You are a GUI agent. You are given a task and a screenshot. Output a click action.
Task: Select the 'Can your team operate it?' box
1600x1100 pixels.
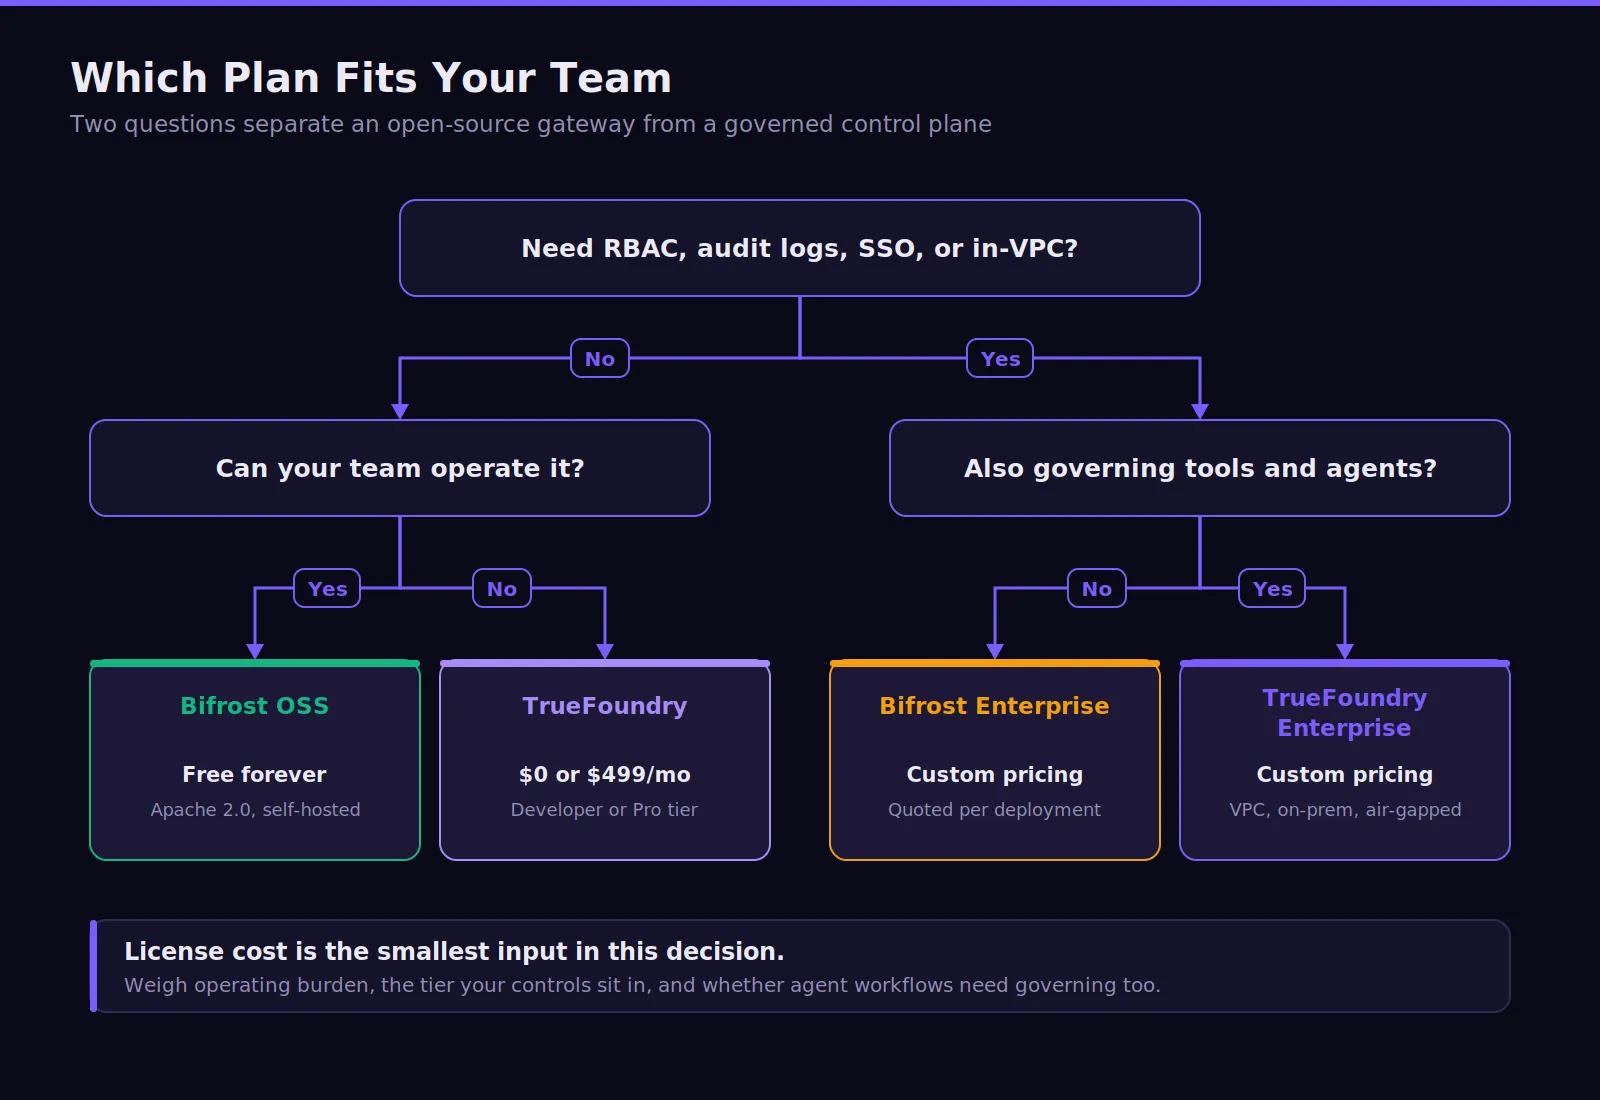400,468
